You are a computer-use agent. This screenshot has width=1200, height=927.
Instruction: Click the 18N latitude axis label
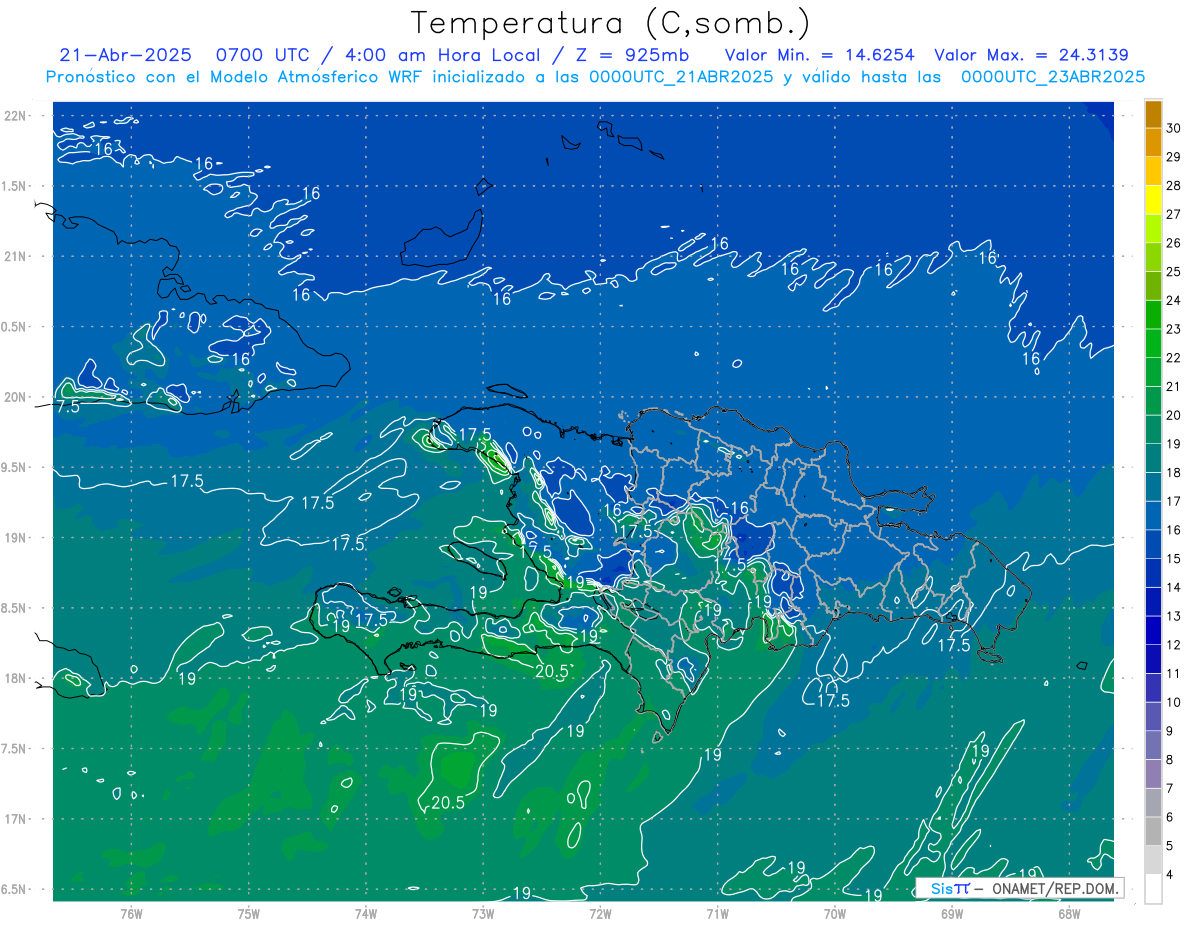click(17, 679)
